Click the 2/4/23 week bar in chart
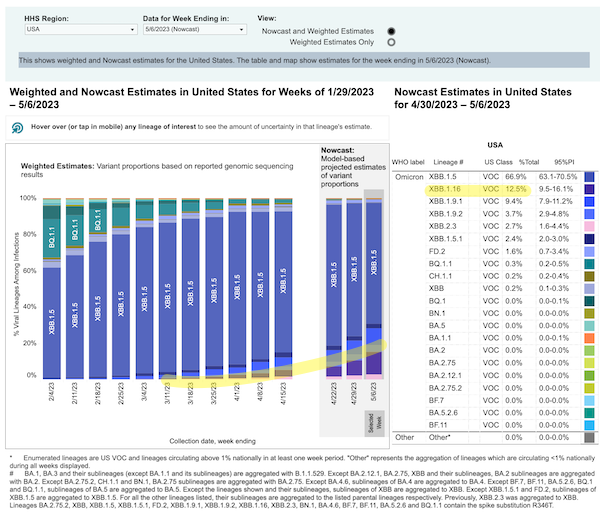600x520 pixels. click(52, 289)
